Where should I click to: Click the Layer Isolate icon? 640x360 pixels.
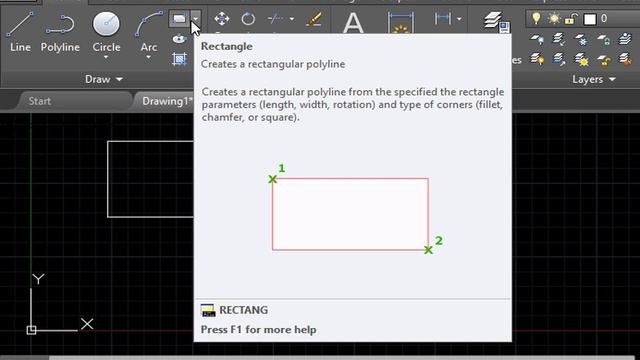coord(558,39)
